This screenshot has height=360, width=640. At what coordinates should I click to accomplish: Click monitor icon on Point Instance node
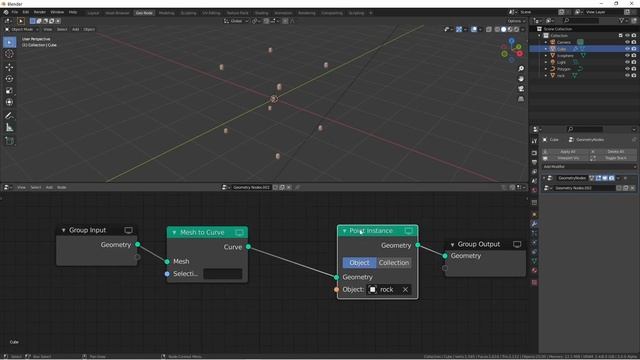(409, 231)
